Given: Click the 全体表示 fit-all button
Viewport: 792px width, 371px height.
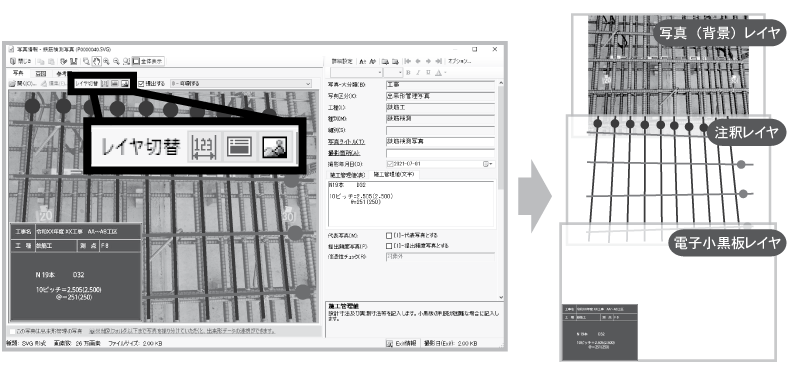Looking at the screenshot, I should coord(147,61).
